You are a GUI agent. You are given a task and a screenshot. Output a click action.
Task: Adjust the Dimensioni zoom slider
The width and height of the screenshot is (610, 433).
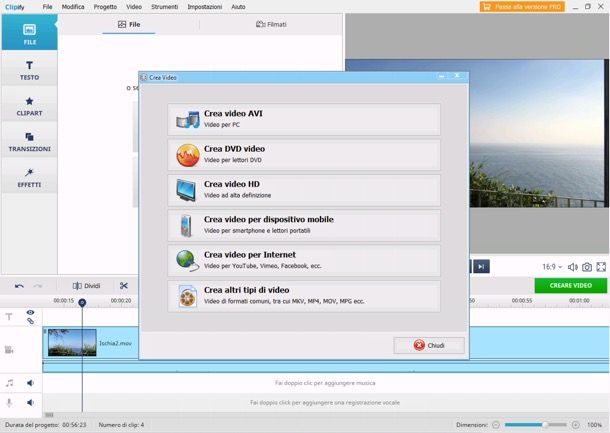pyautogui.click(x=535, y=425)
